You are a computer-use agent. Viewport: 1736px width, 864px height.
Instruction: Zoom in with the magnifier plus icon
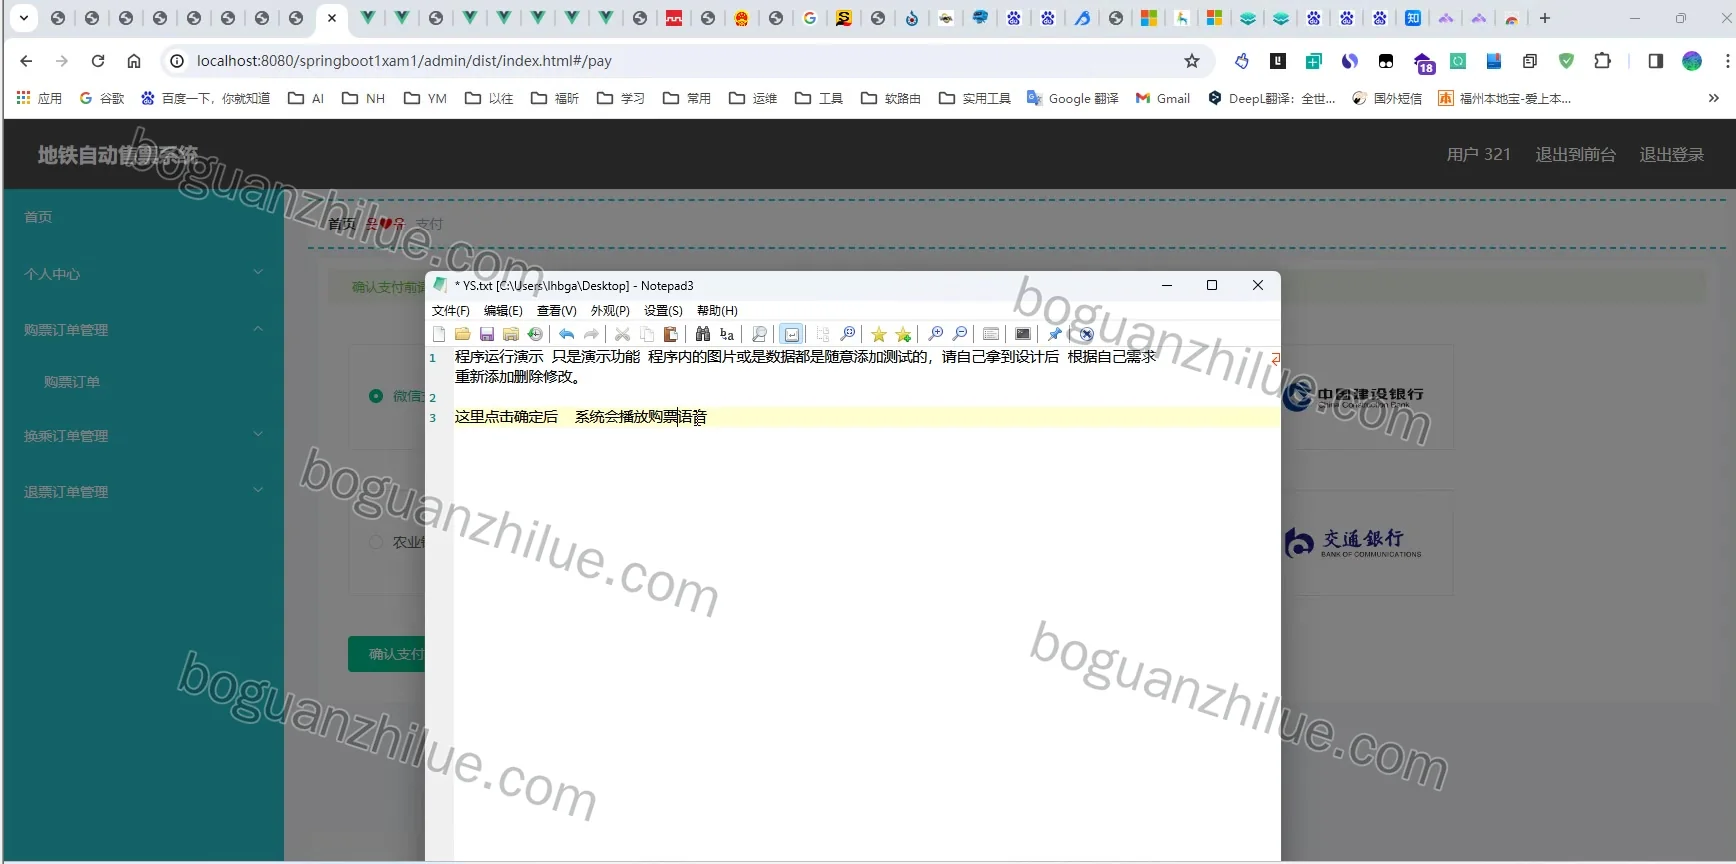point(936,334)
